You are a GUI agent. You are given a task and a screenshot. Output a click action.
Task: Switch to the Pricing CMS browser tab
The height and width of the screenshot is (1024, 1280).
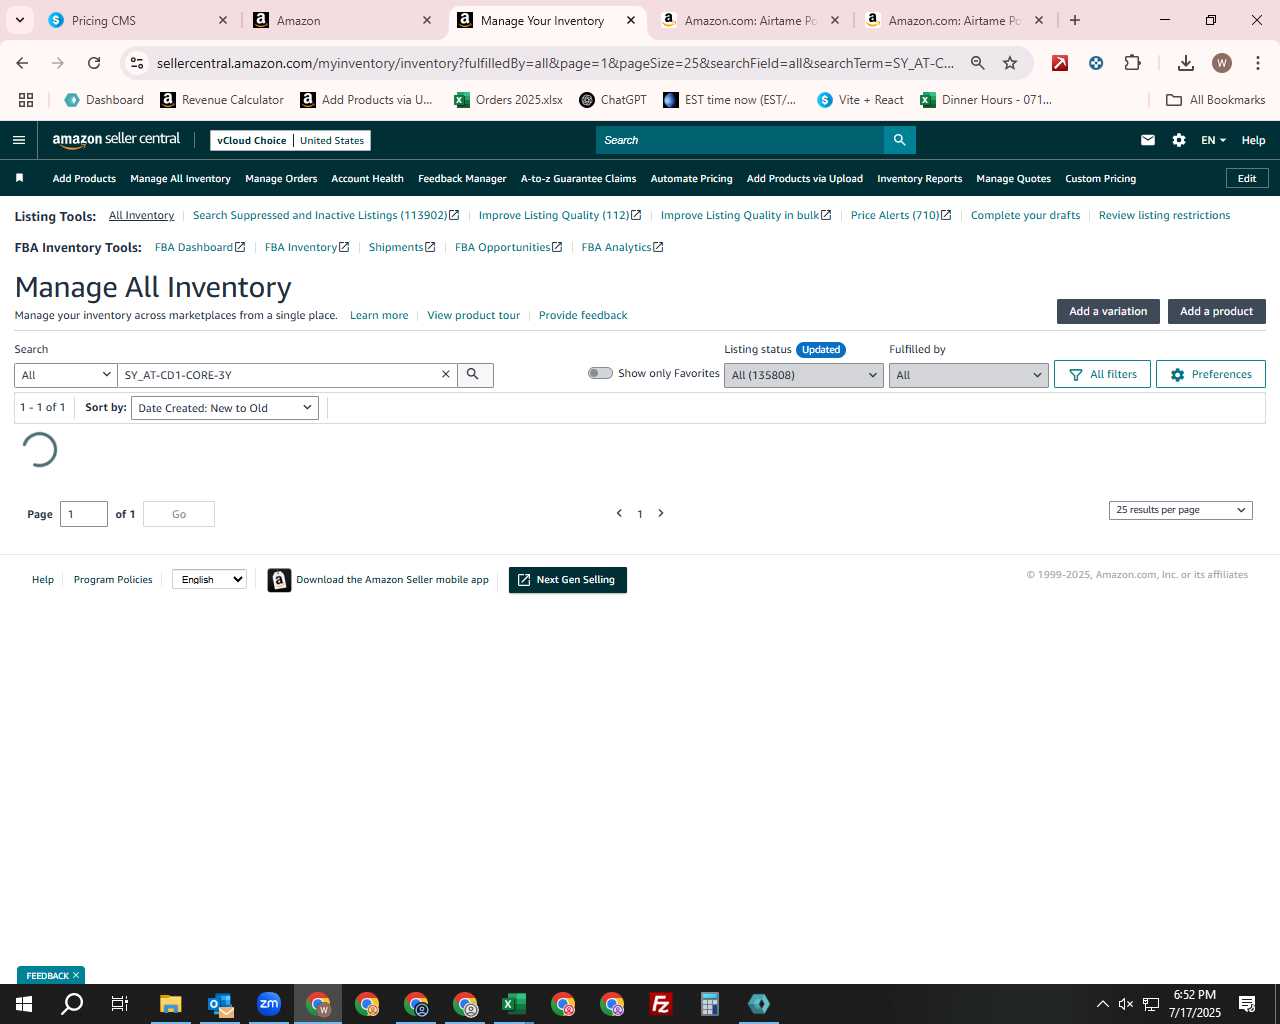[x=137, y=20]
